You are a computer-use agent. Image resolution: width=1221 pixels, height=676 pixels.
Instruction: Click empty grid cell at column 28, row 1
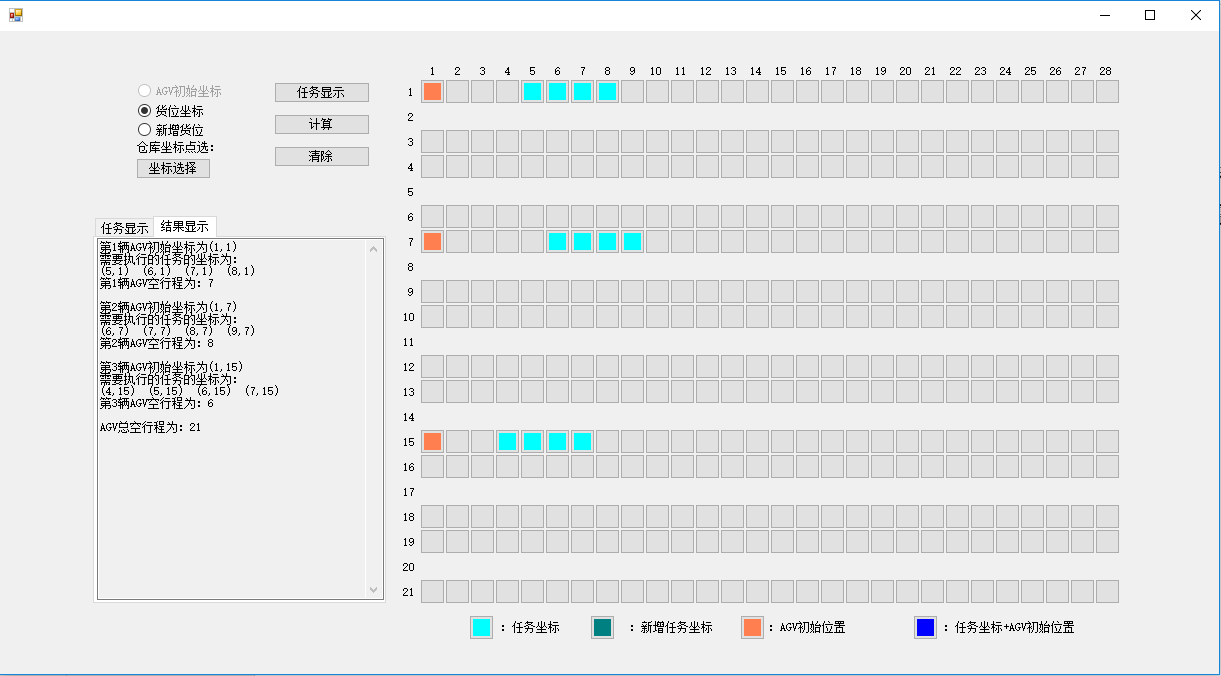click(1107, 91)
